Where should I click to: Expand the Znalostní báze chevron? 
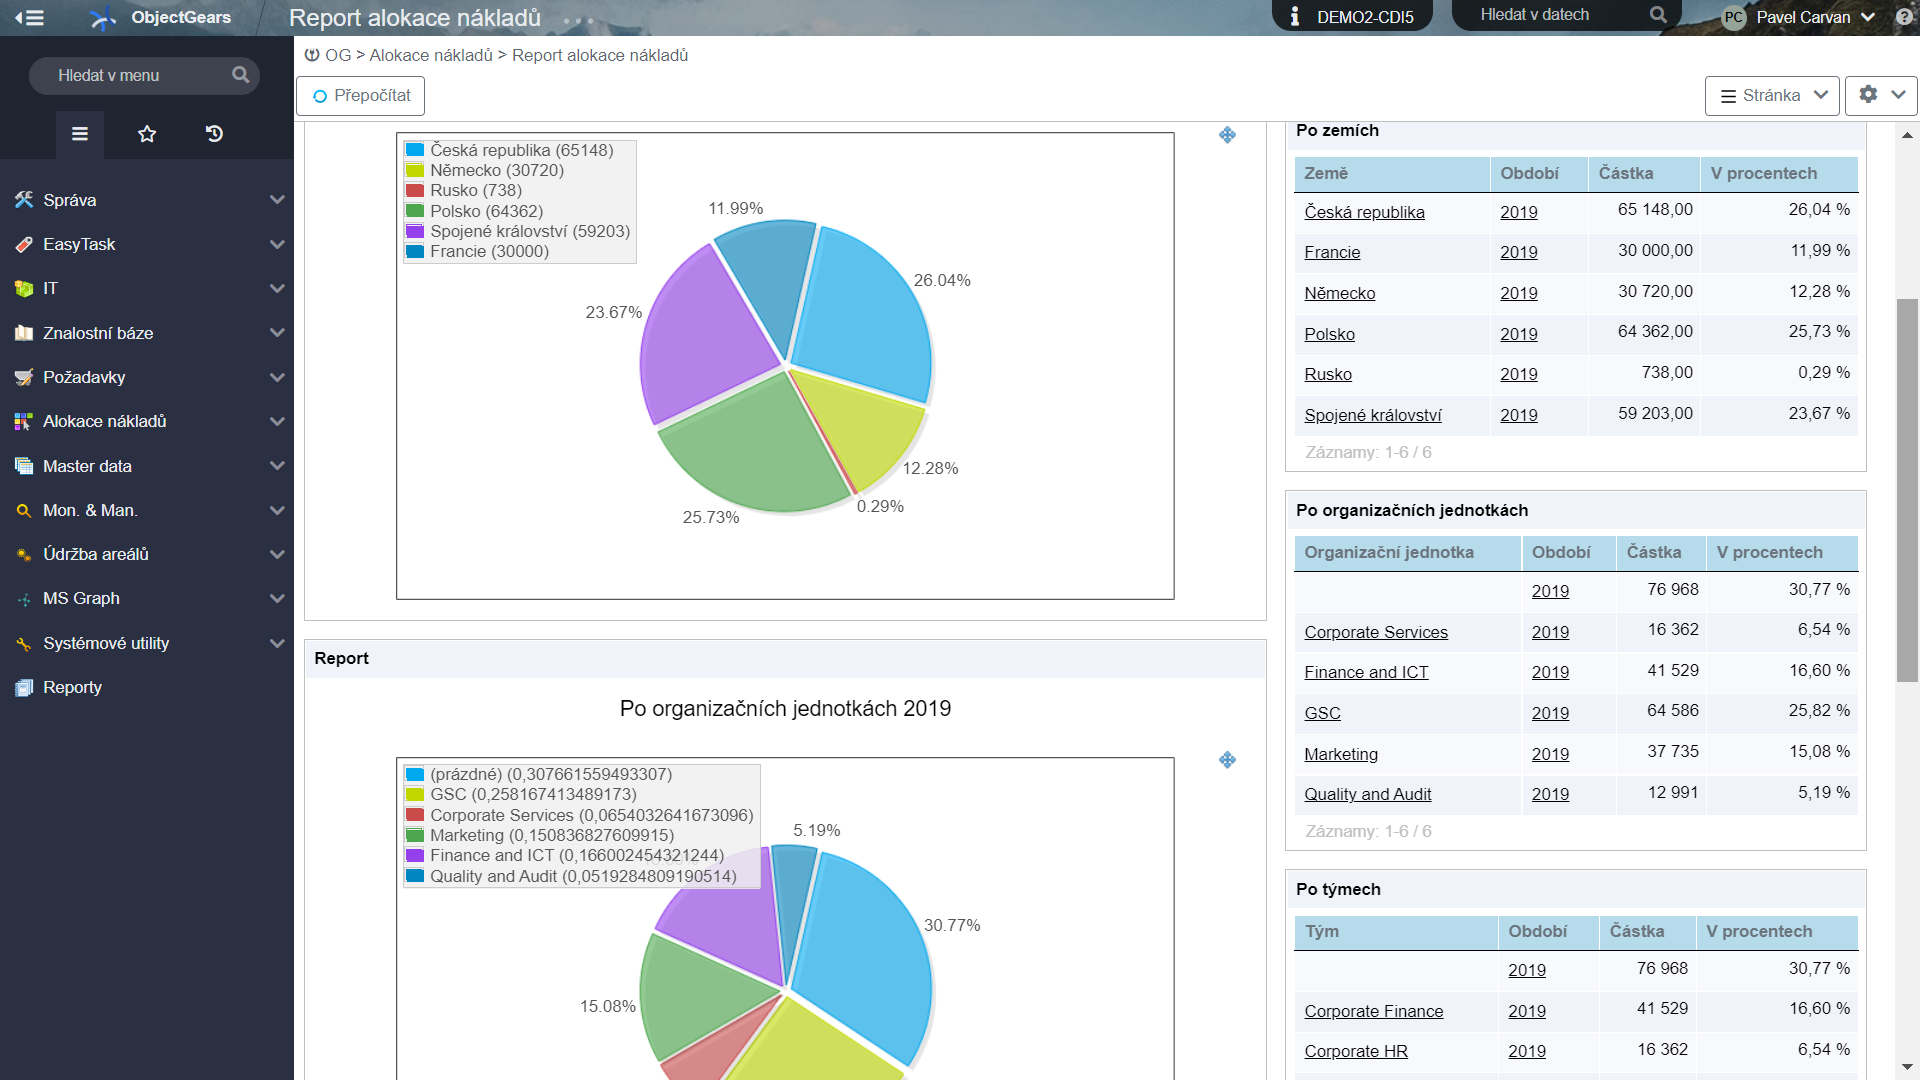click(277, 333)
